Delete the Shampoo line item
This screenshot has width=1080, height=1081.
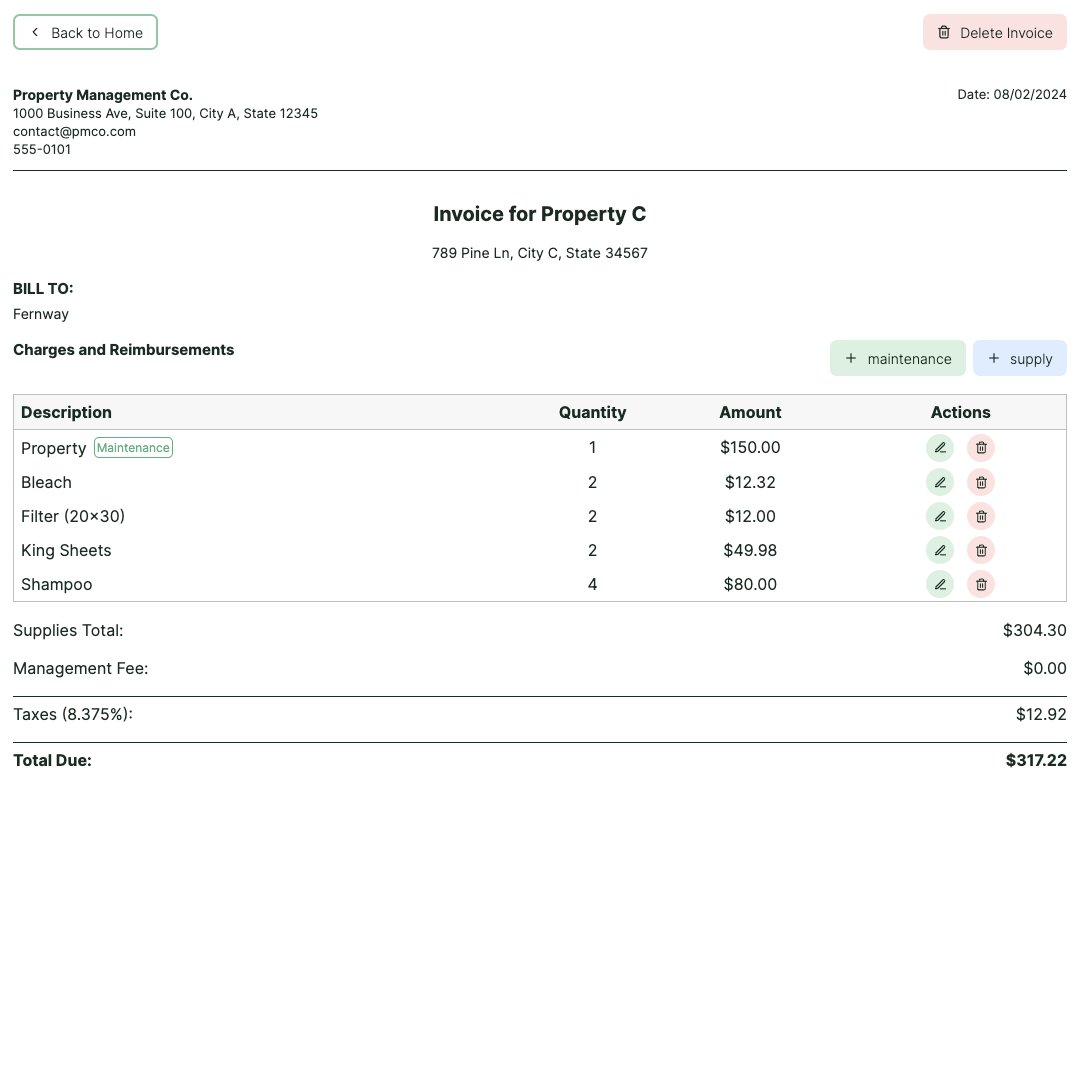click(981, 585)
